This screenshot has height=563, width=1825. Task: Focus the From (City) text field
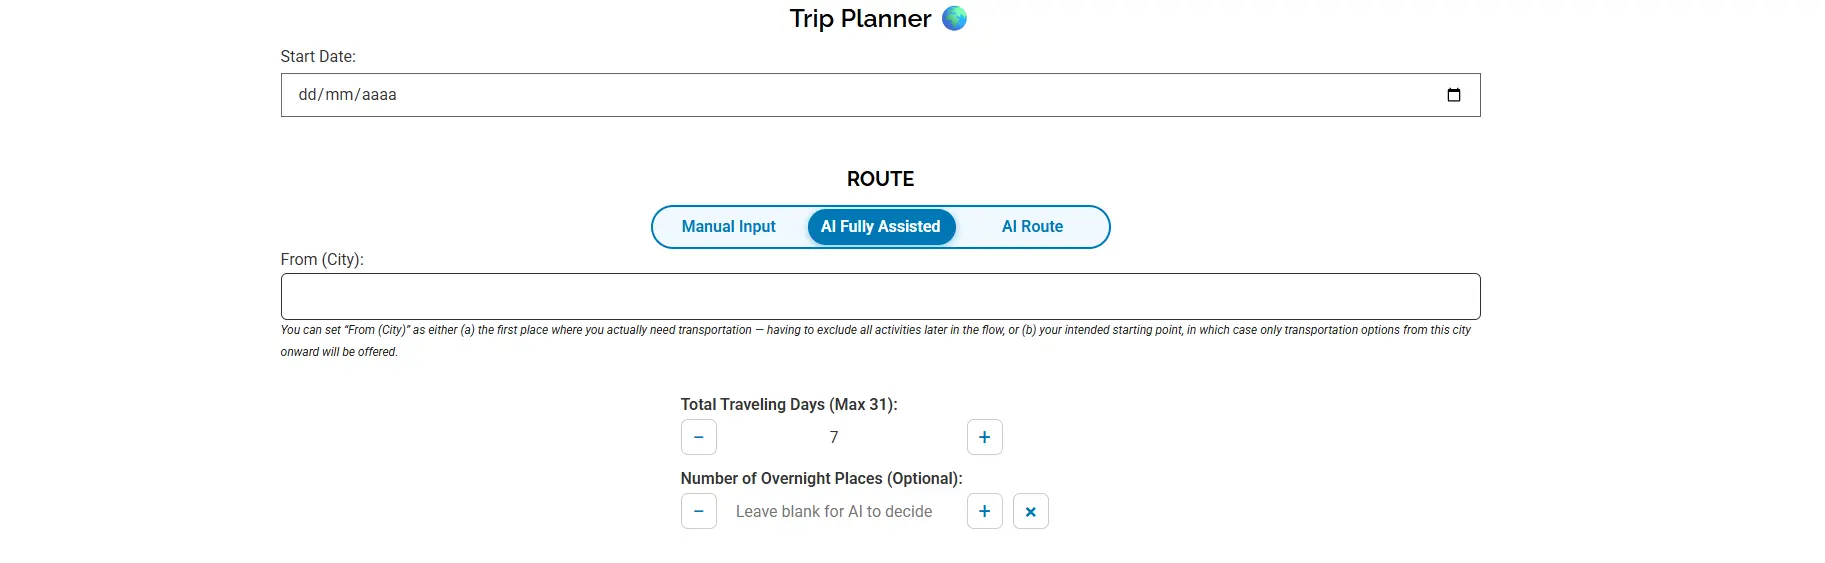[x=880, y=297]
